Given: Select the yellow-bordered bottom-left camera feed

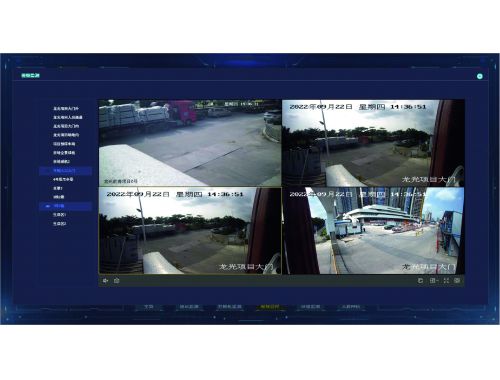Looking at the screenshot, I should coord(190,231).
